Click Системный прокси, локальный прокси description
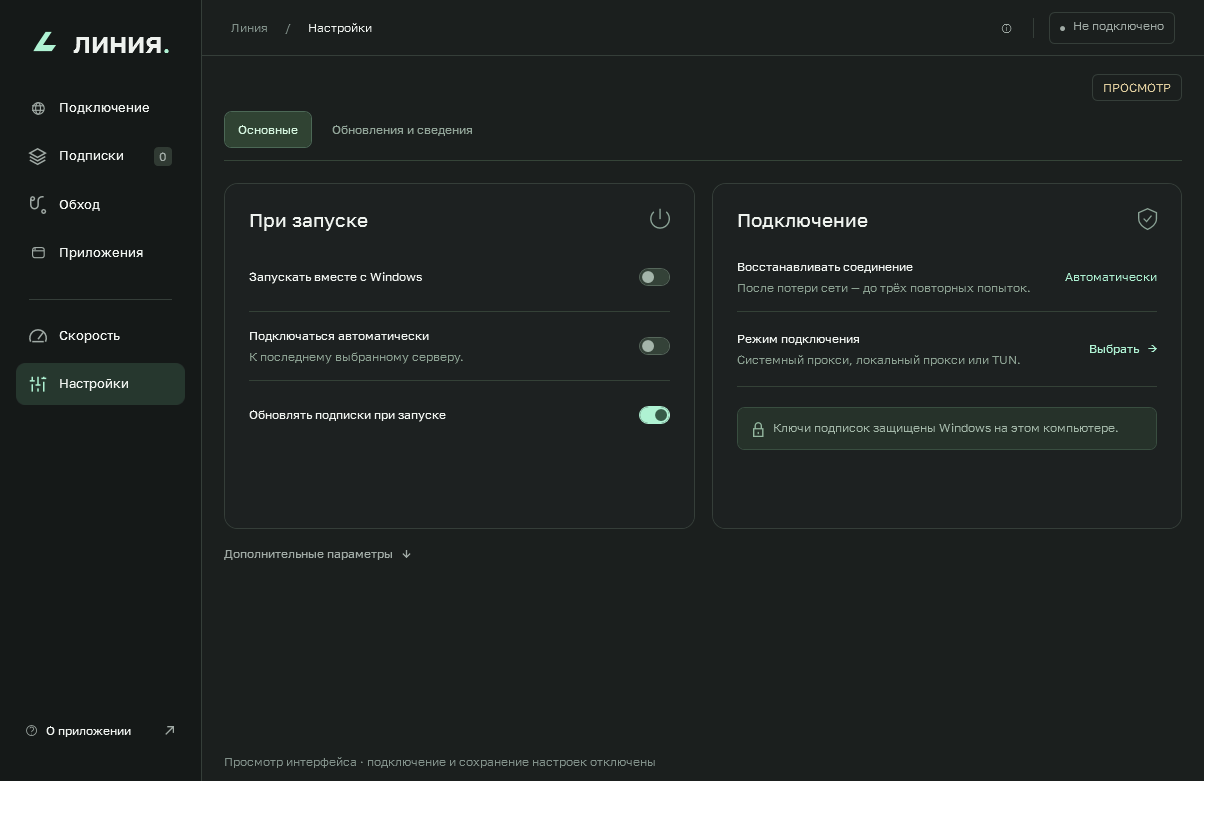 coord(879,360)
